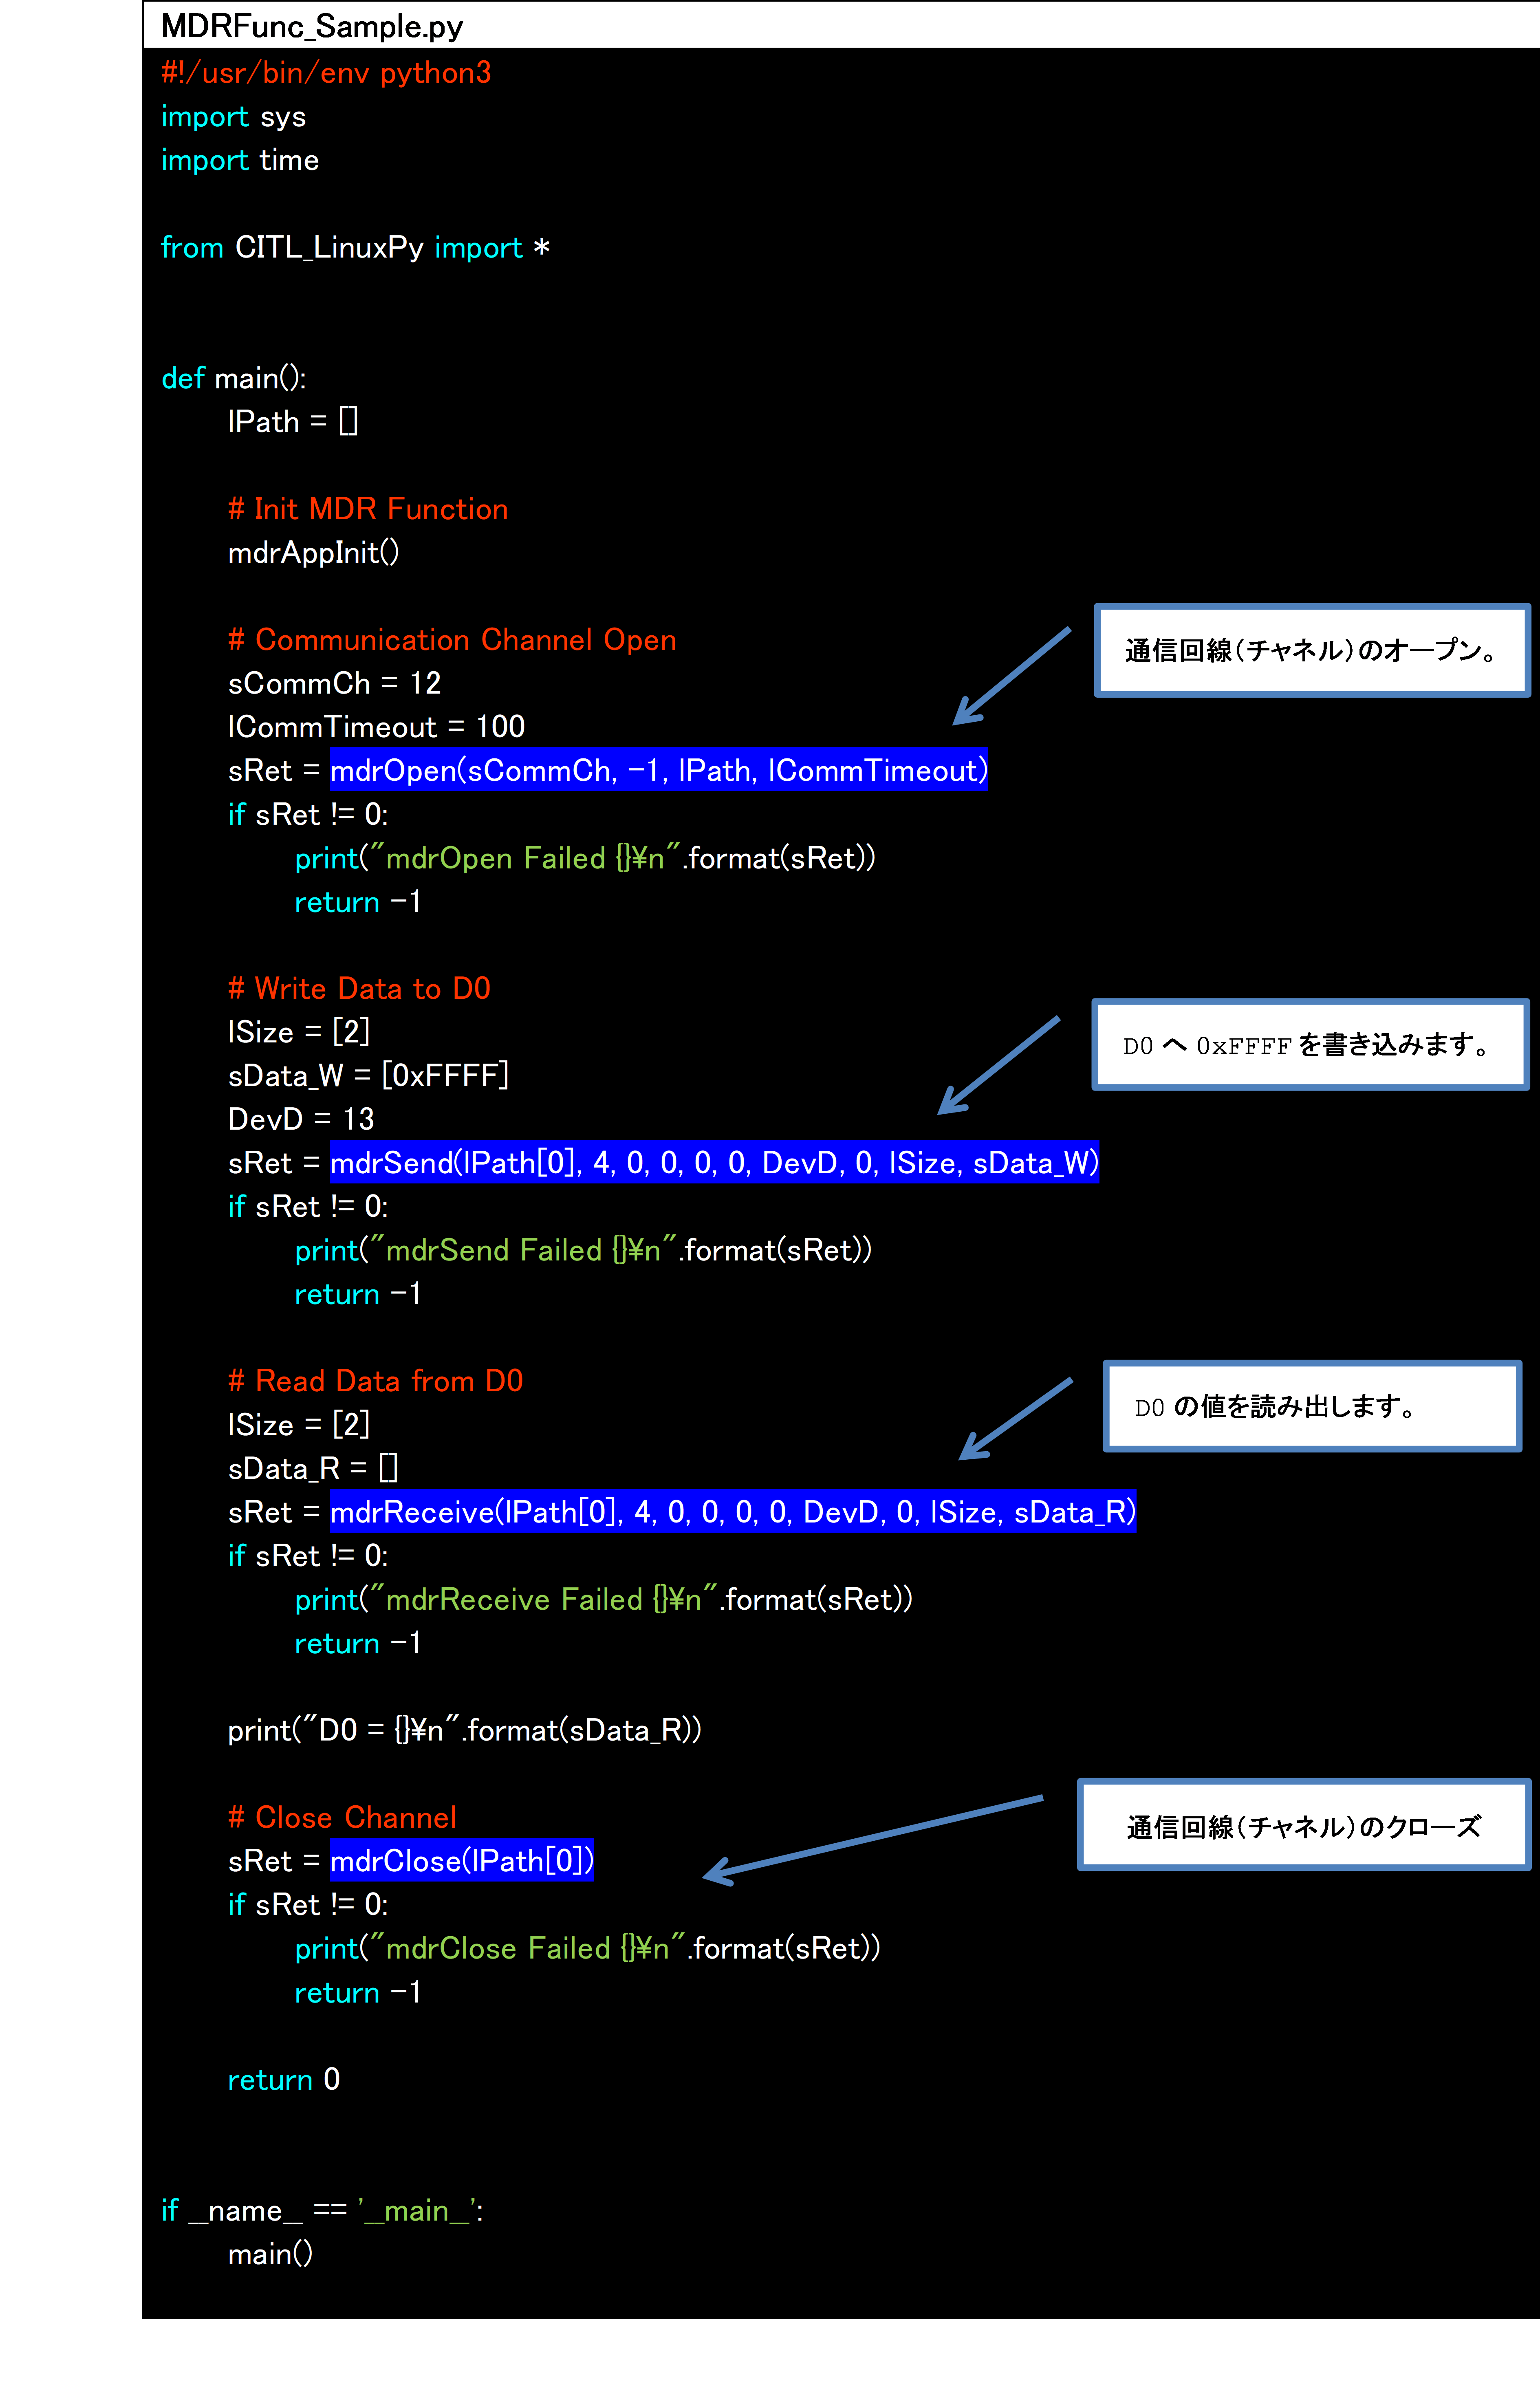This screenshot has width=1540, height=2384.
Task: Click the print("D0 = {}") output line
Action: point(464,1730)
